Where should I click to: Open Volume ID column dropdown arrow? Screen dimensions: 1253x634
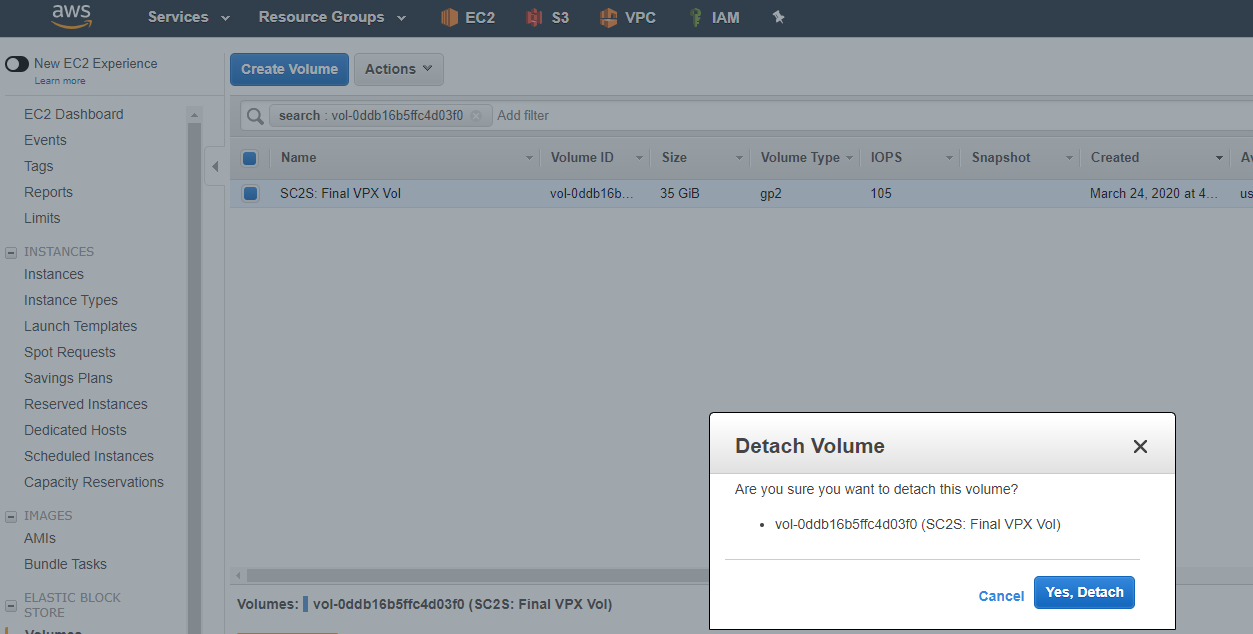tap(638, 158)
